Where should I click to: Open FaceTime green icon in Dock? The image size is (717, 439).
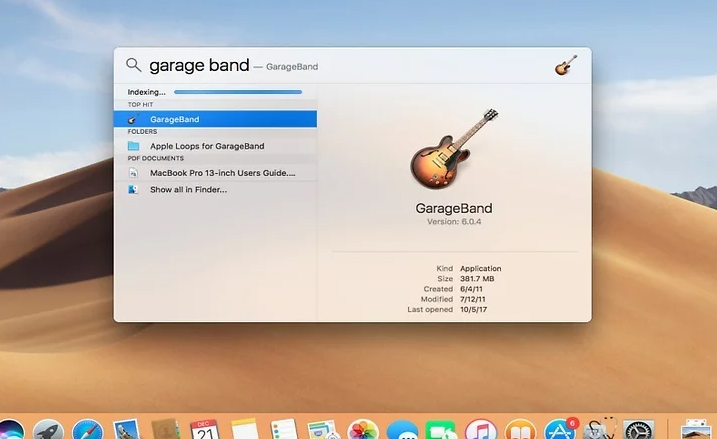point(441,430)
